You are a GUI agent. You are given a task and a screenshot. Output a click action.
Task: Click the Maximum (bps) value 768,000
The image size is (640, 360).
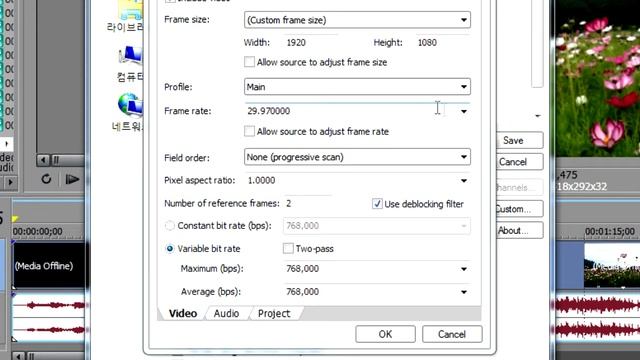coord(302,269)
